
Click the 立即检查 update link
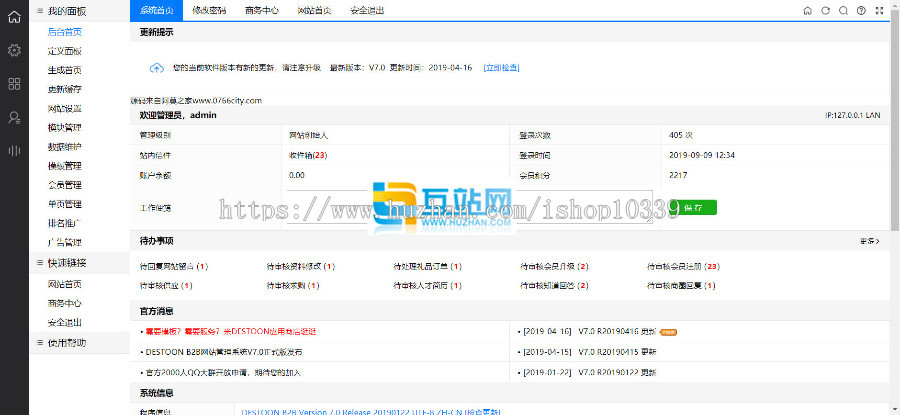coord(502,68)
